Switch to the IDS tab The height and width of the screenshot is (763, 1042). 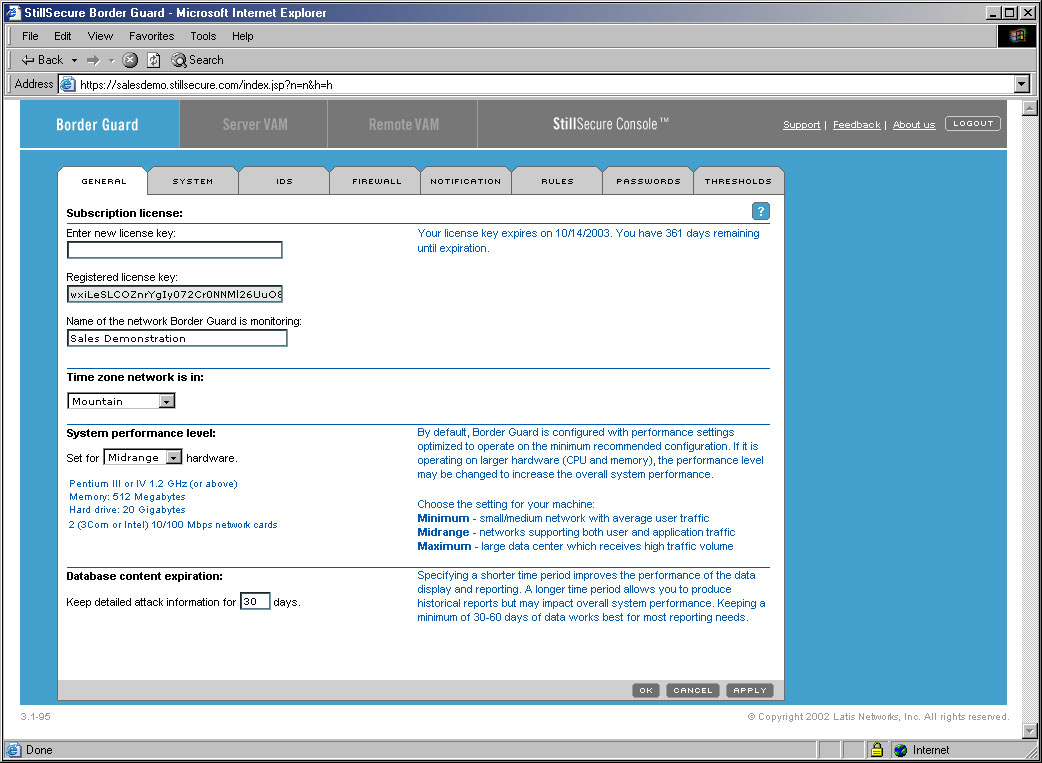pyautogui.click(x=284, y=181)
